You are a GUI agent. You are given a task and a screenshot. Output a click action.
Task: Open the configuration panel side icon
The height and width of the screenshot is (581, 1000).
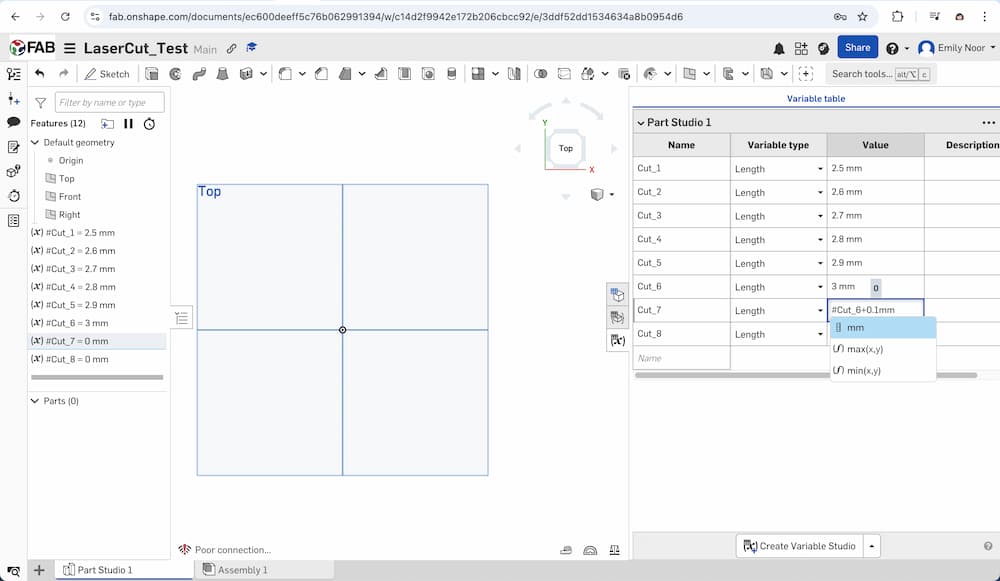(x=617, y=295)
